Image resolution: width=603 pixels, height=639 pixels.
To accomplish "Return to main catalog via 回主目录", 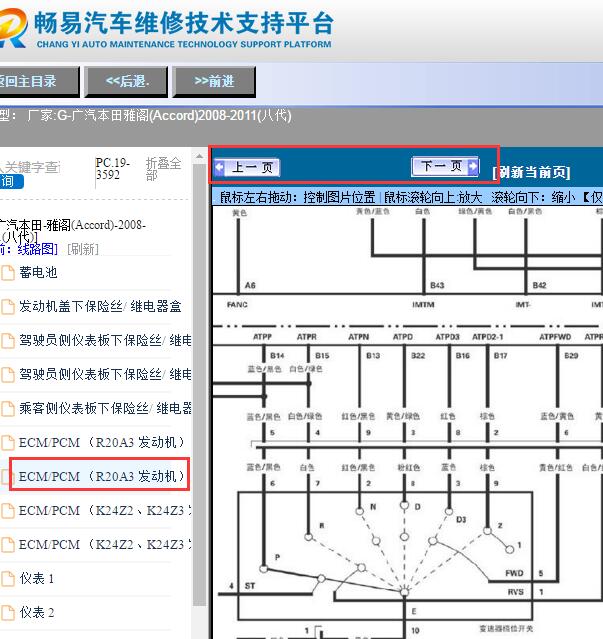I will pyautogui.click(x=39, y=82).
